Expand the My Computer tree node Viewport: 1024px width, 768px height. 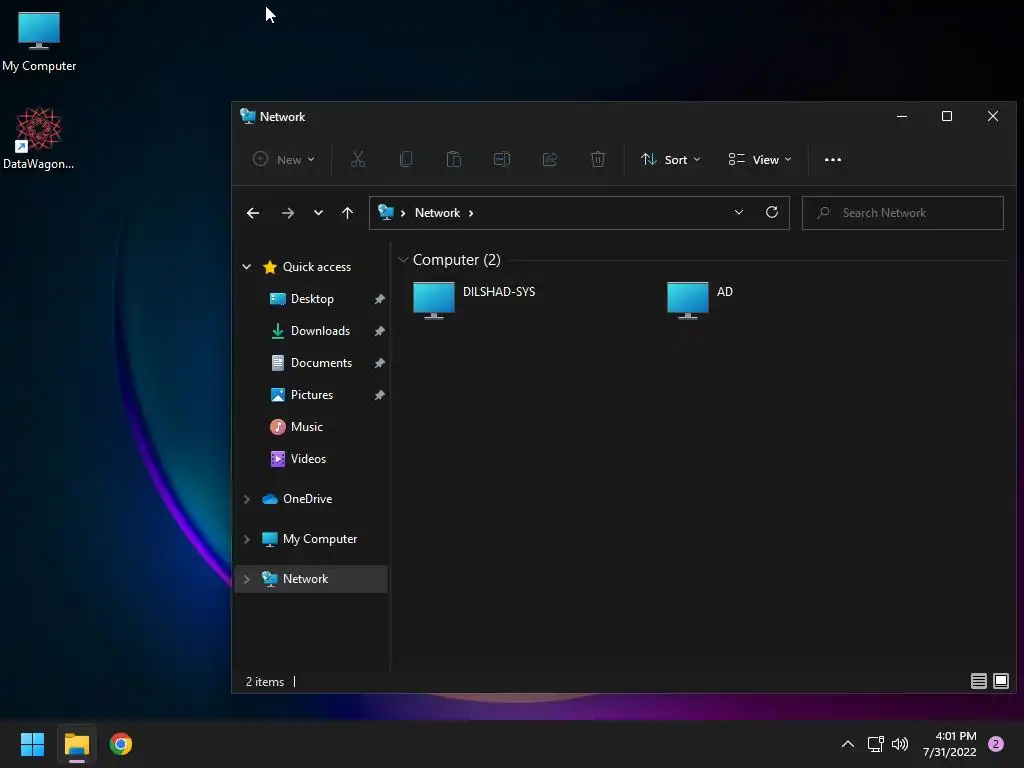[x=246, y=539]
